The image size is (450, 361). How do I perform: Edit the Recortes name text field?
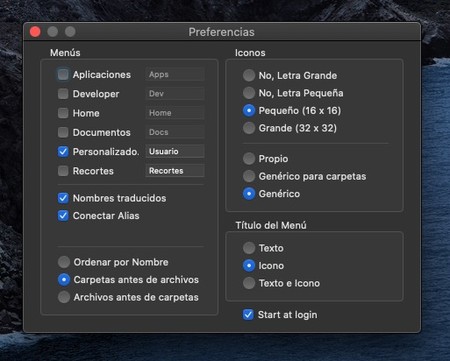pos(175,171)
